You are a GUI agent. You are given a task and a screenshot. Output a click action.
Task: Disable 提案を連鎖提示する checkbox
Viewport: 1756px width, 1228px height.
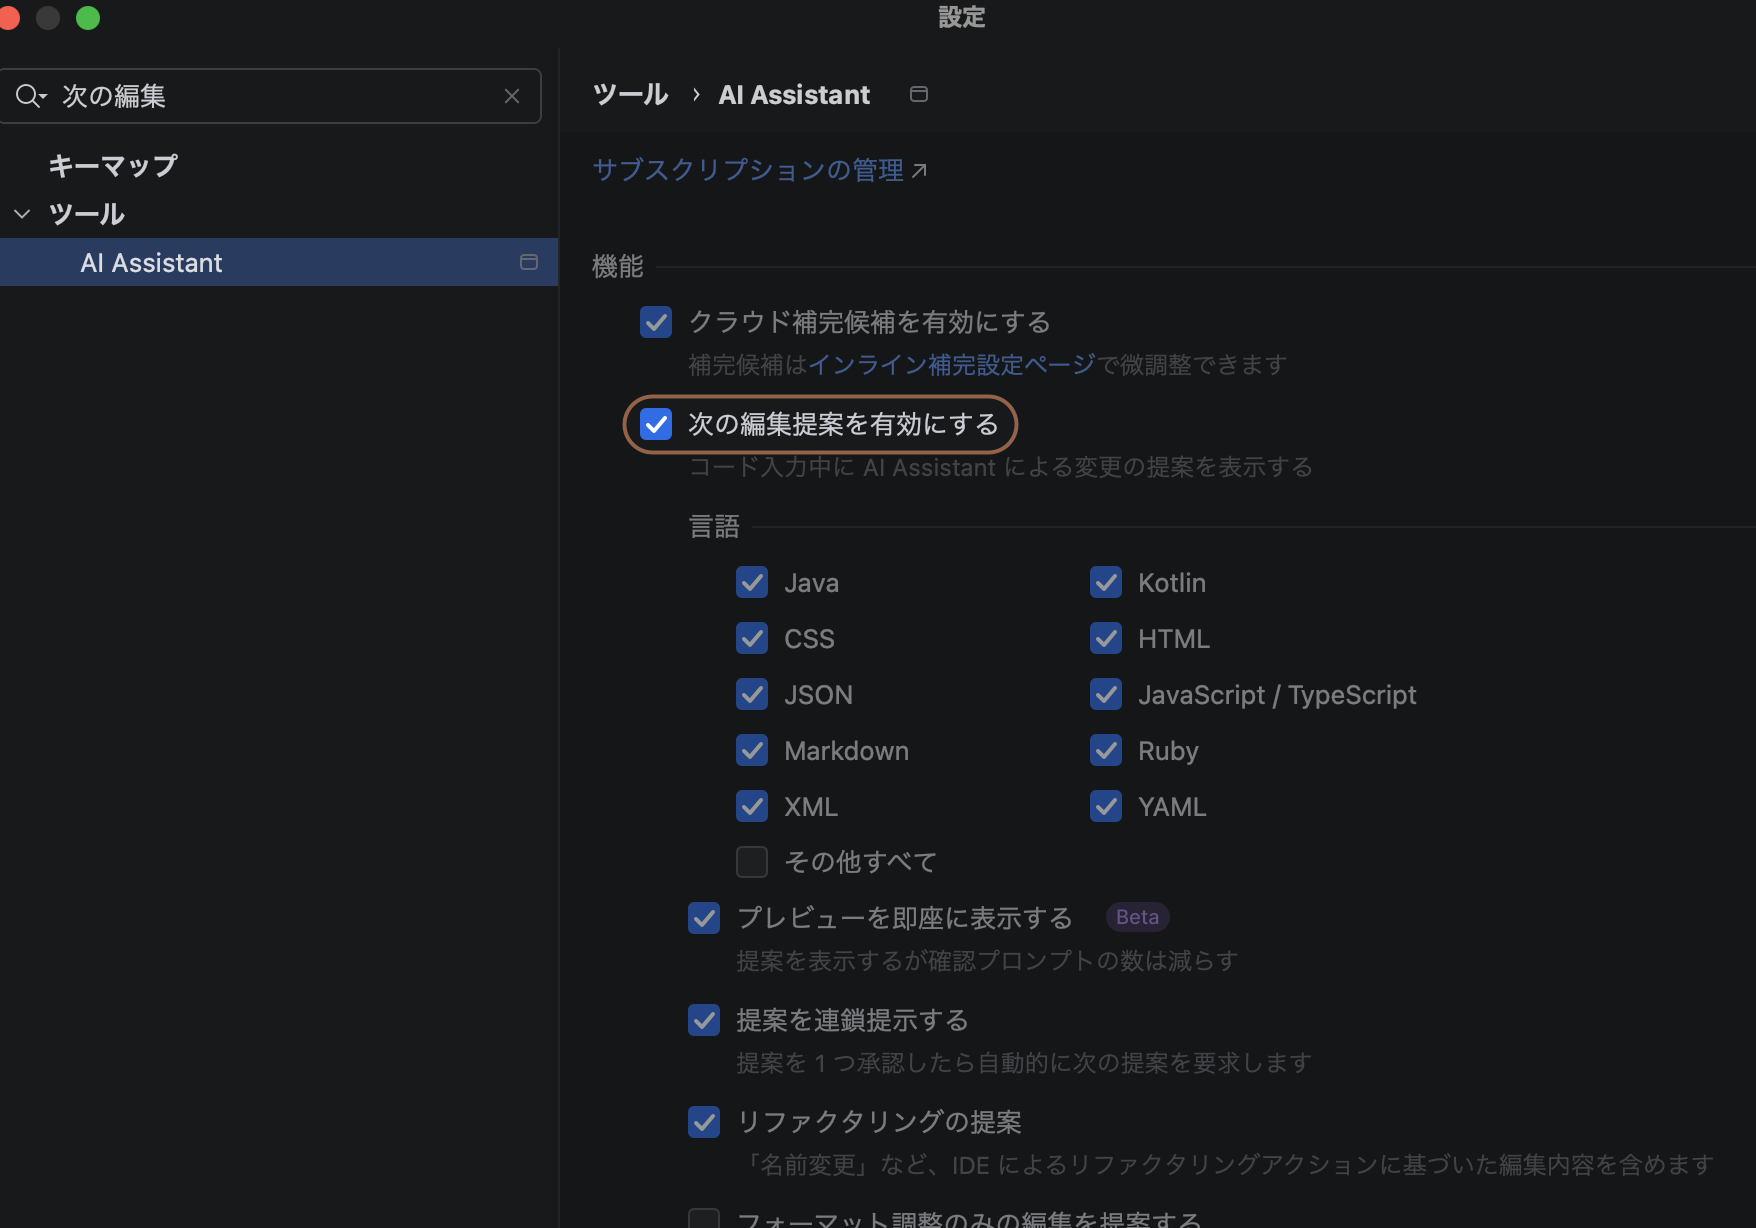(x=704, y=1020)
